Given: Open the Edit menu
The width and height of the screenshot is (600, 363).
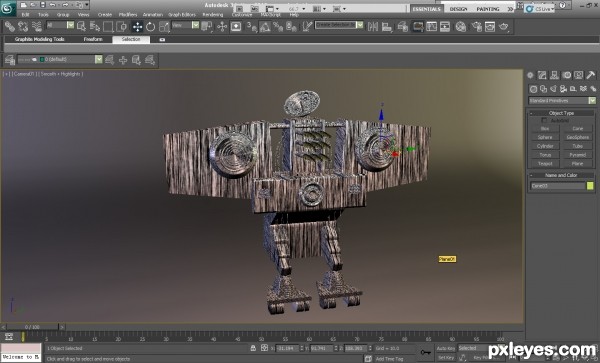Looking at the screenshot, I should (x=25, y=15).
